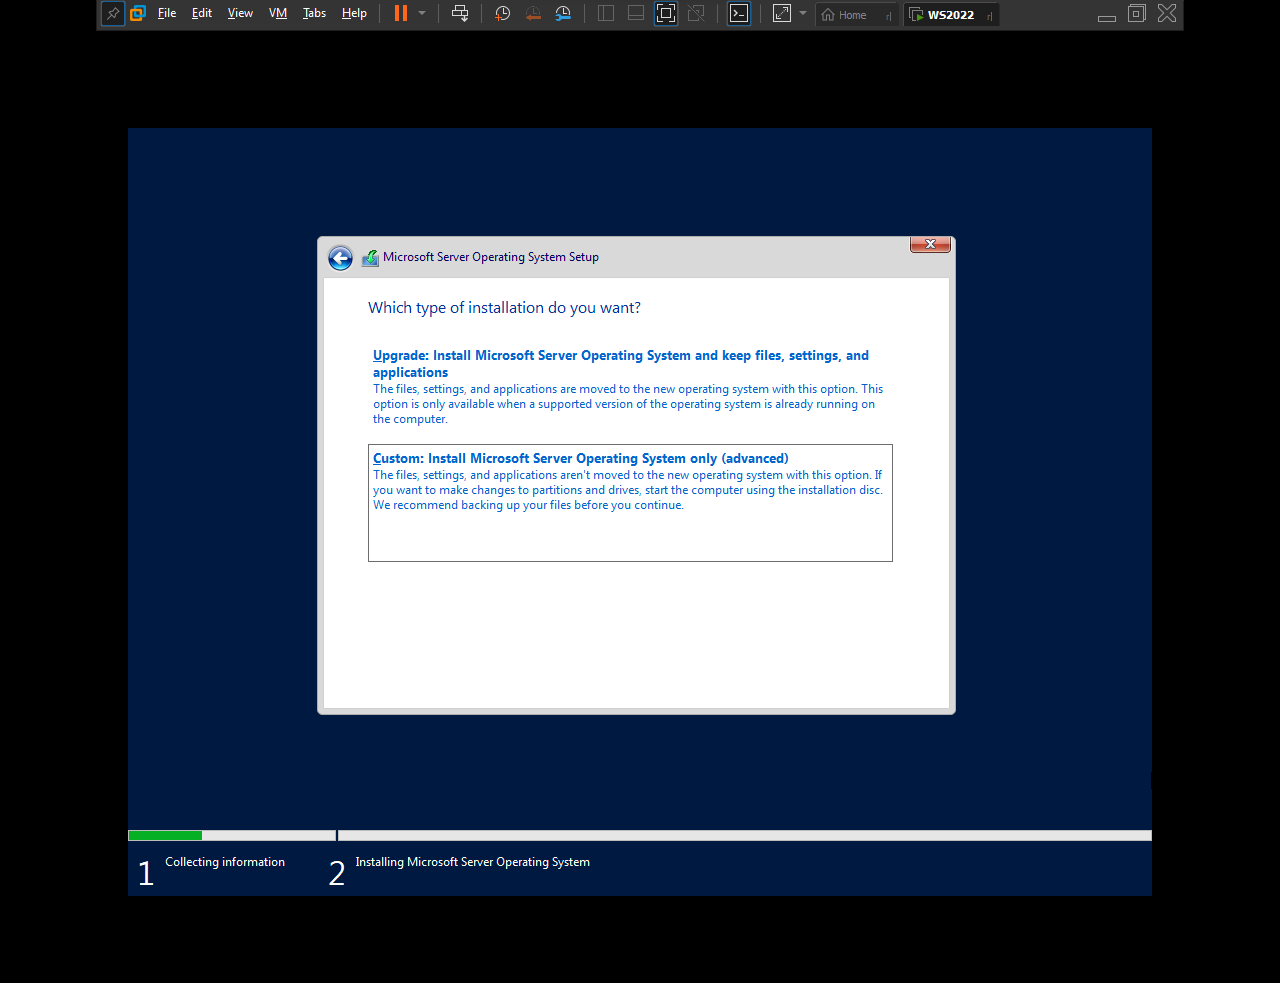Open the Edit menu
This screenshot has height=983, width=1280.
tap(202, 14)
